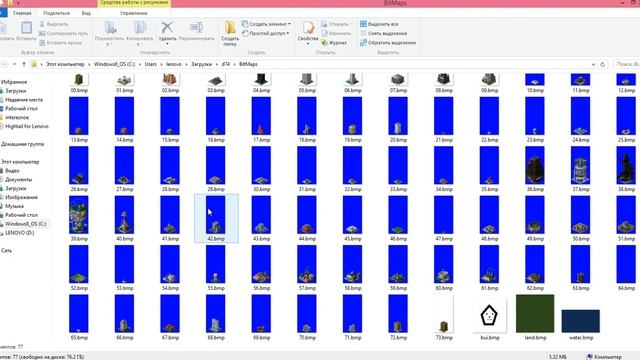
Task: Open the Create item (Создать элемент) dropdown
Action: (x=266, y=24)
